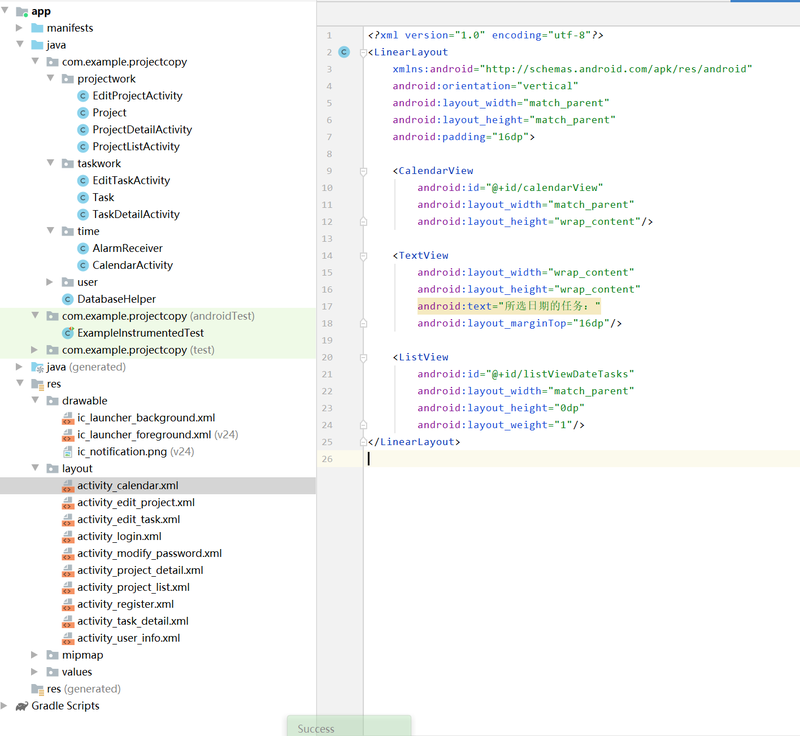The width and height of the screenshot is (800, 736).
Task: Collapse the projectwork package
Action: tap(51, 79)
